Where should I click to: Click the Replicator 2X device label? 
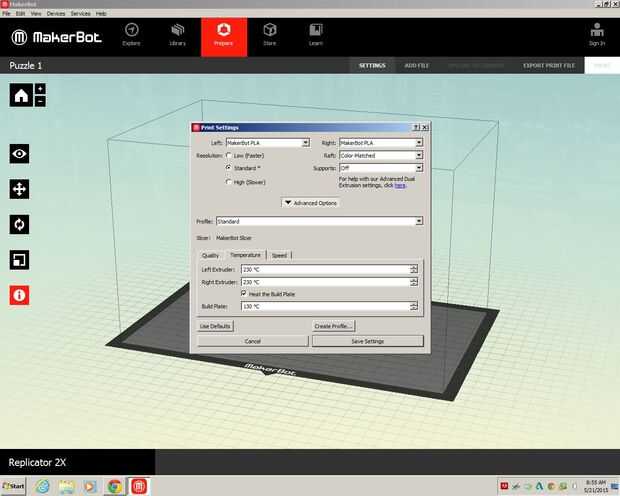tap(38, 462)
